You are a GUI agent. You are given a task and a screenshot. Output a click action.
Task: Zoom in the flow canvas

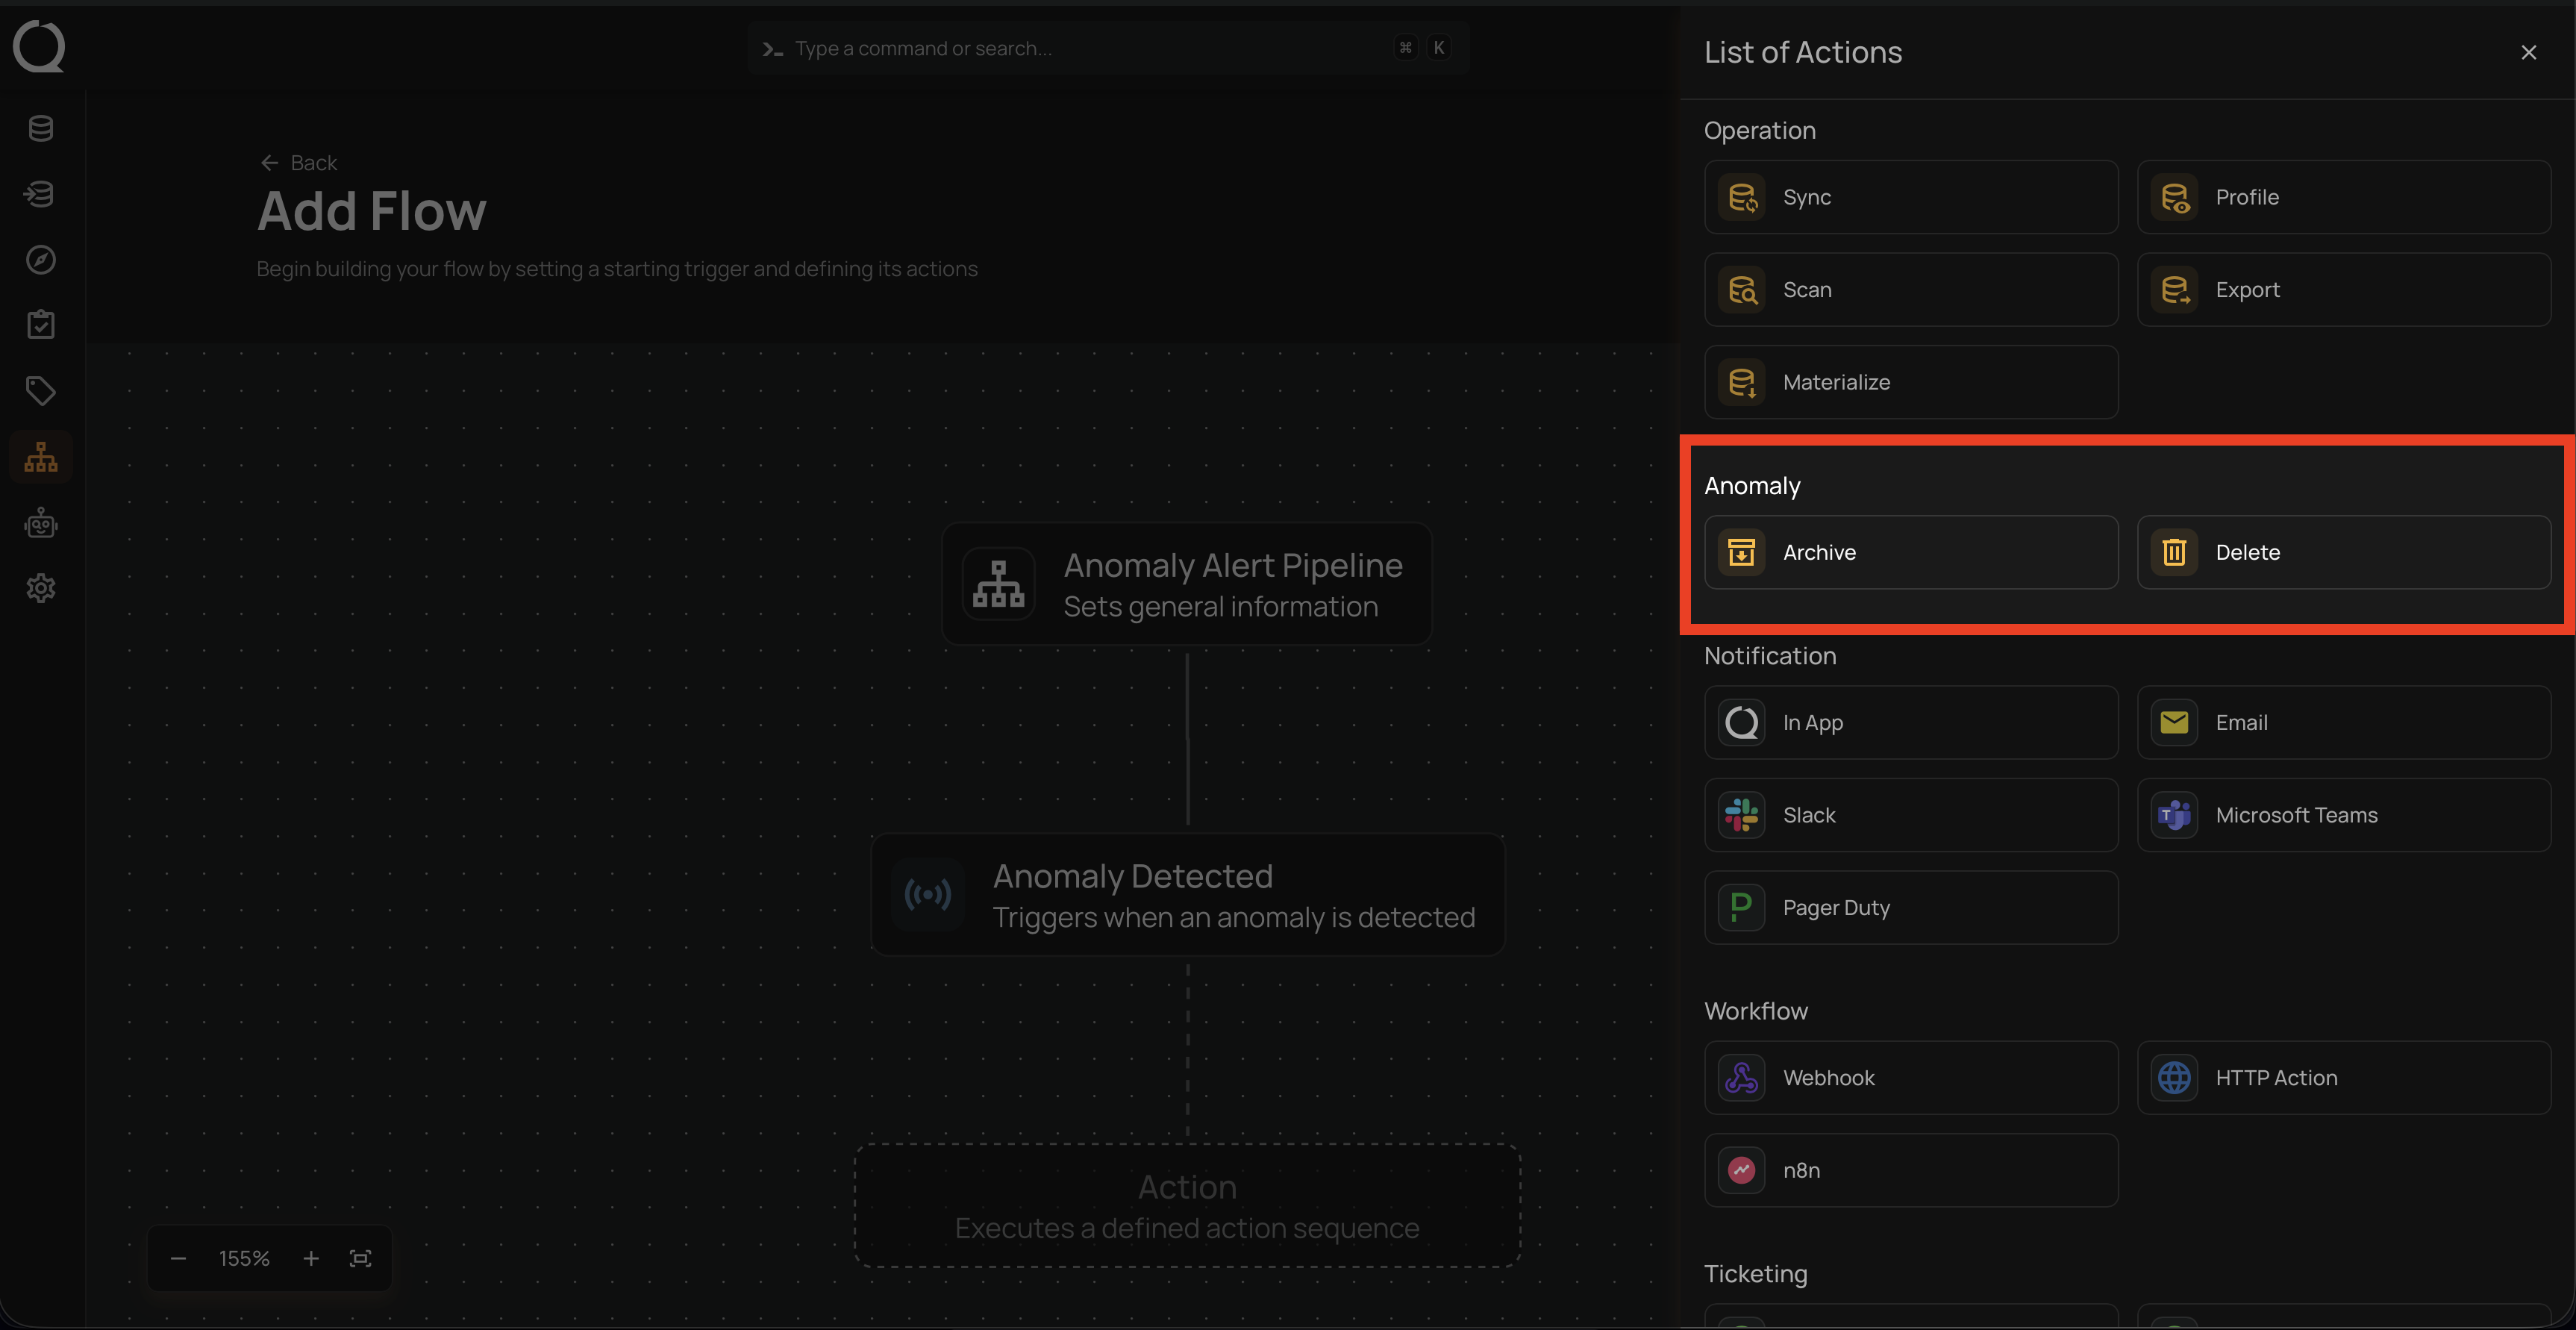[311, 1258]
